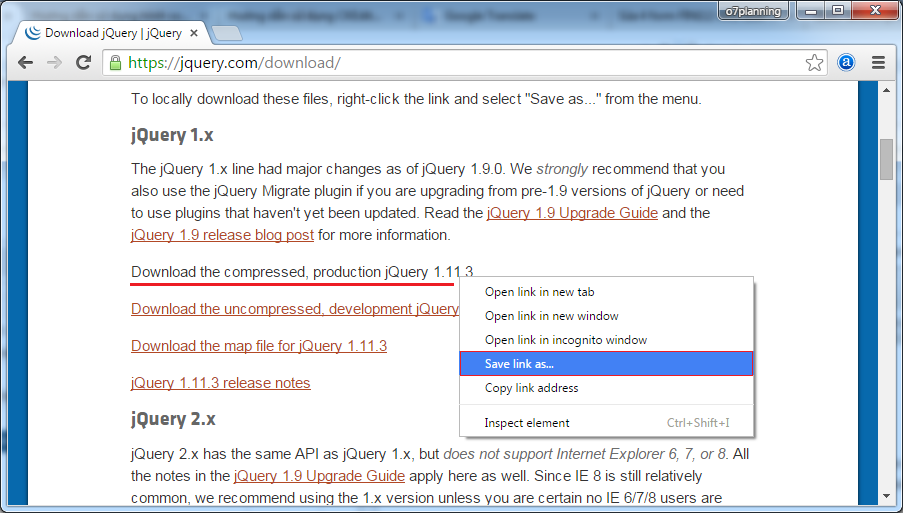Bookmark this page with the star icon
This screenshot has width=903, height=513.
coord(814,62)
